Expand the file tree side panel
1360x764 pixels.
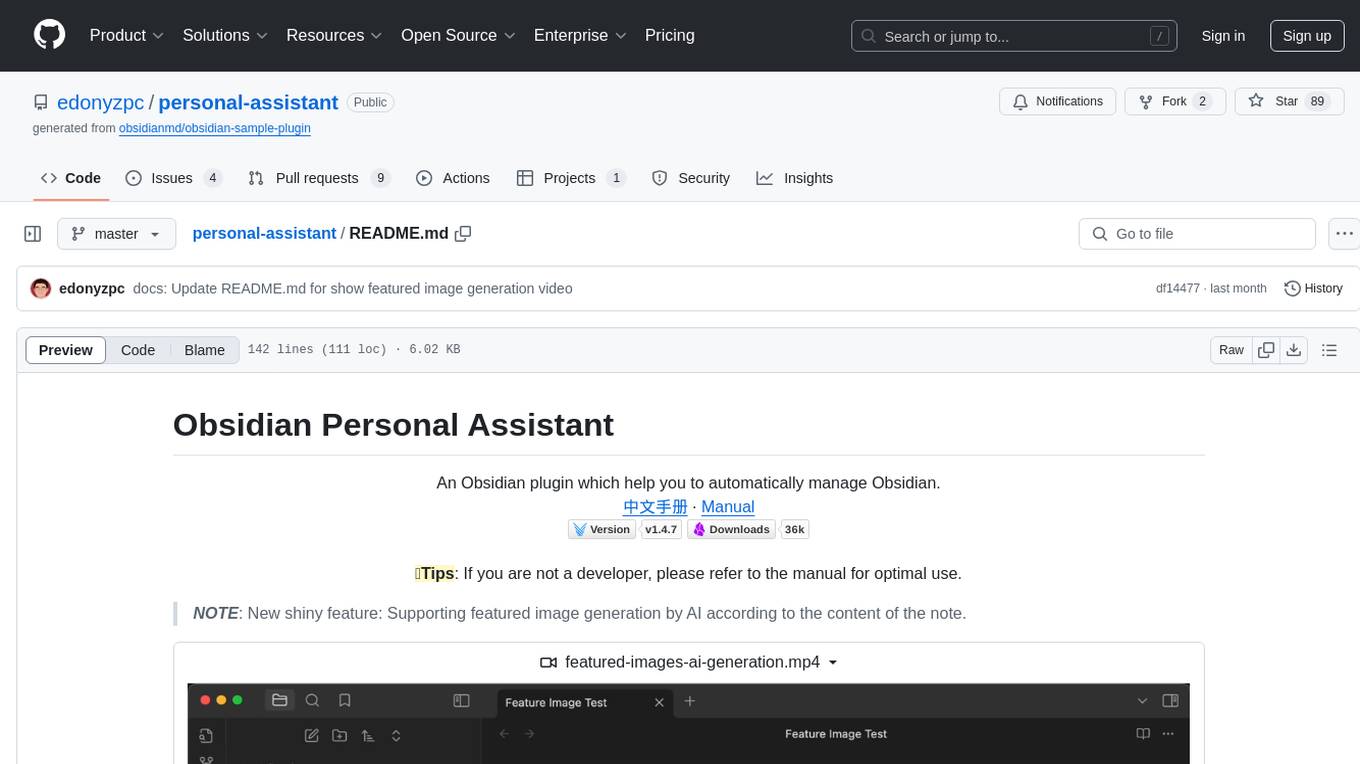tap(33, 234)
